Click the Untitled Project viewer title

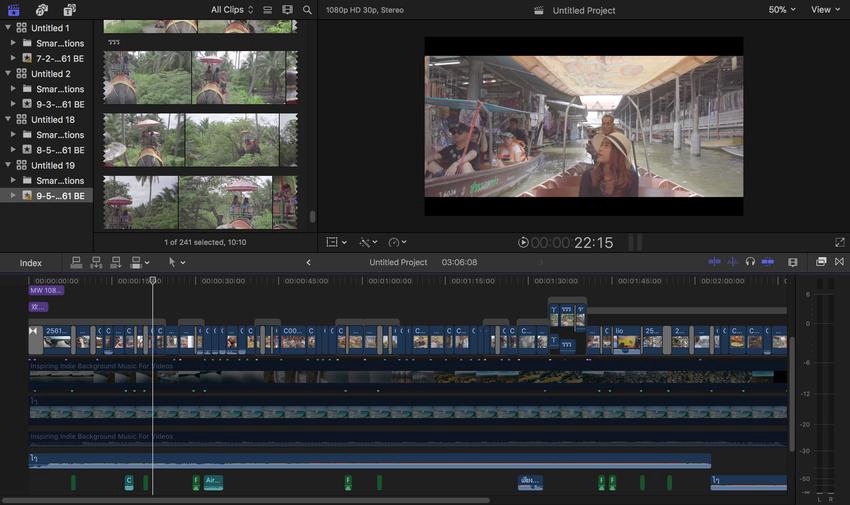(584, 10)
